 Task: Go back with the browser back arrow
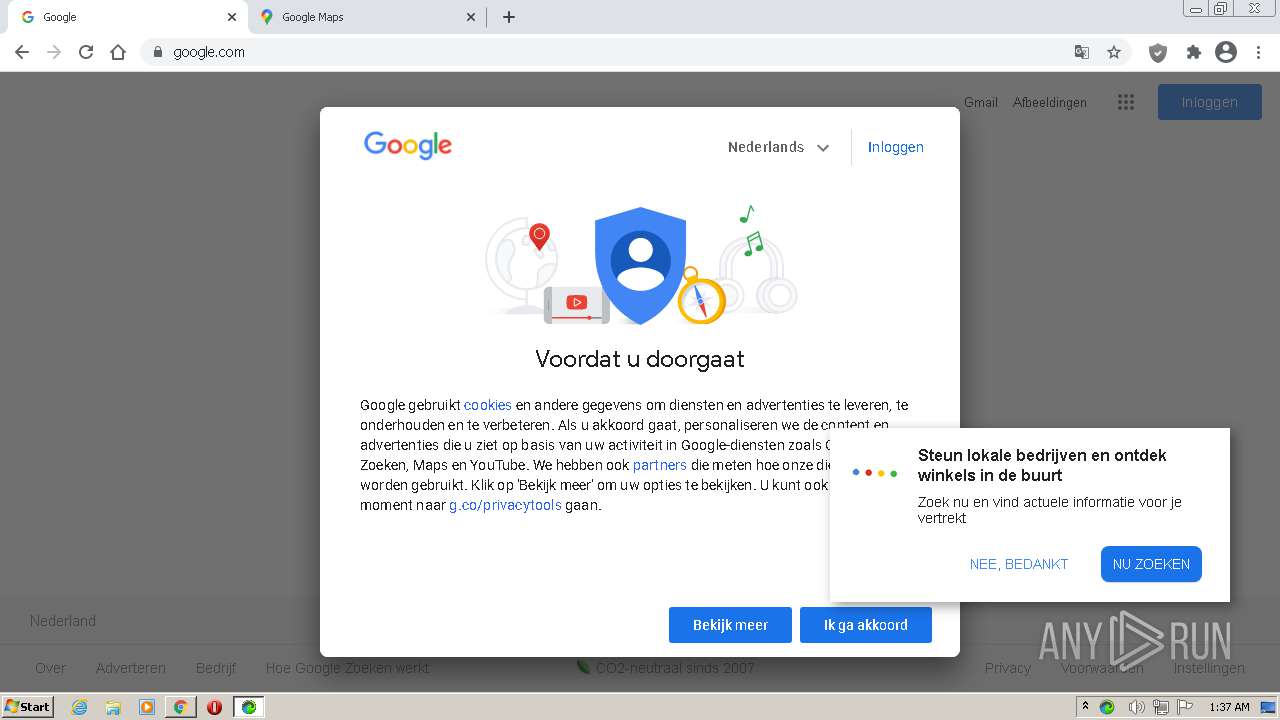tap(22, 52)
